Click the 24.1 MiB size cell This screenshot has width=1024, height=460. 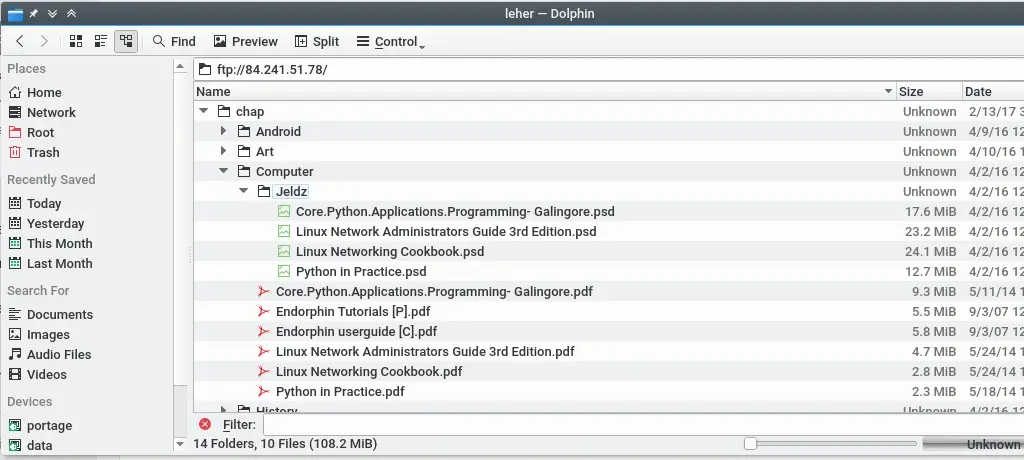[931, 252]
